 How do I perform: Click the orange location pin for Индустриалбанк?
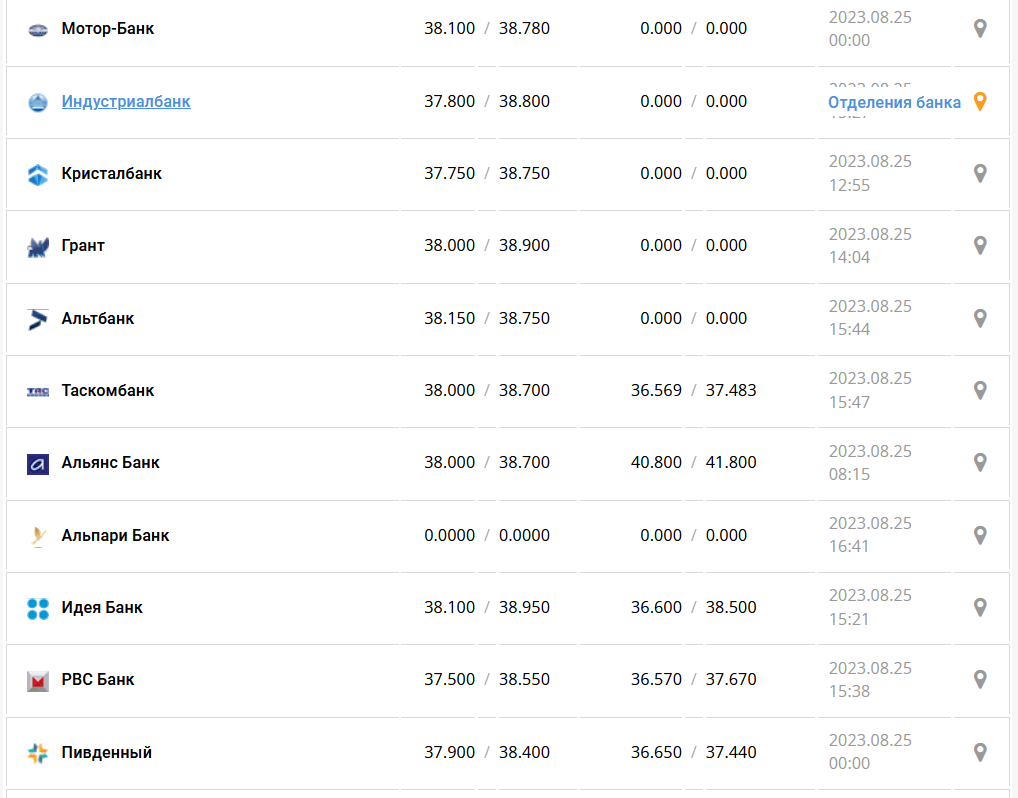980,101
